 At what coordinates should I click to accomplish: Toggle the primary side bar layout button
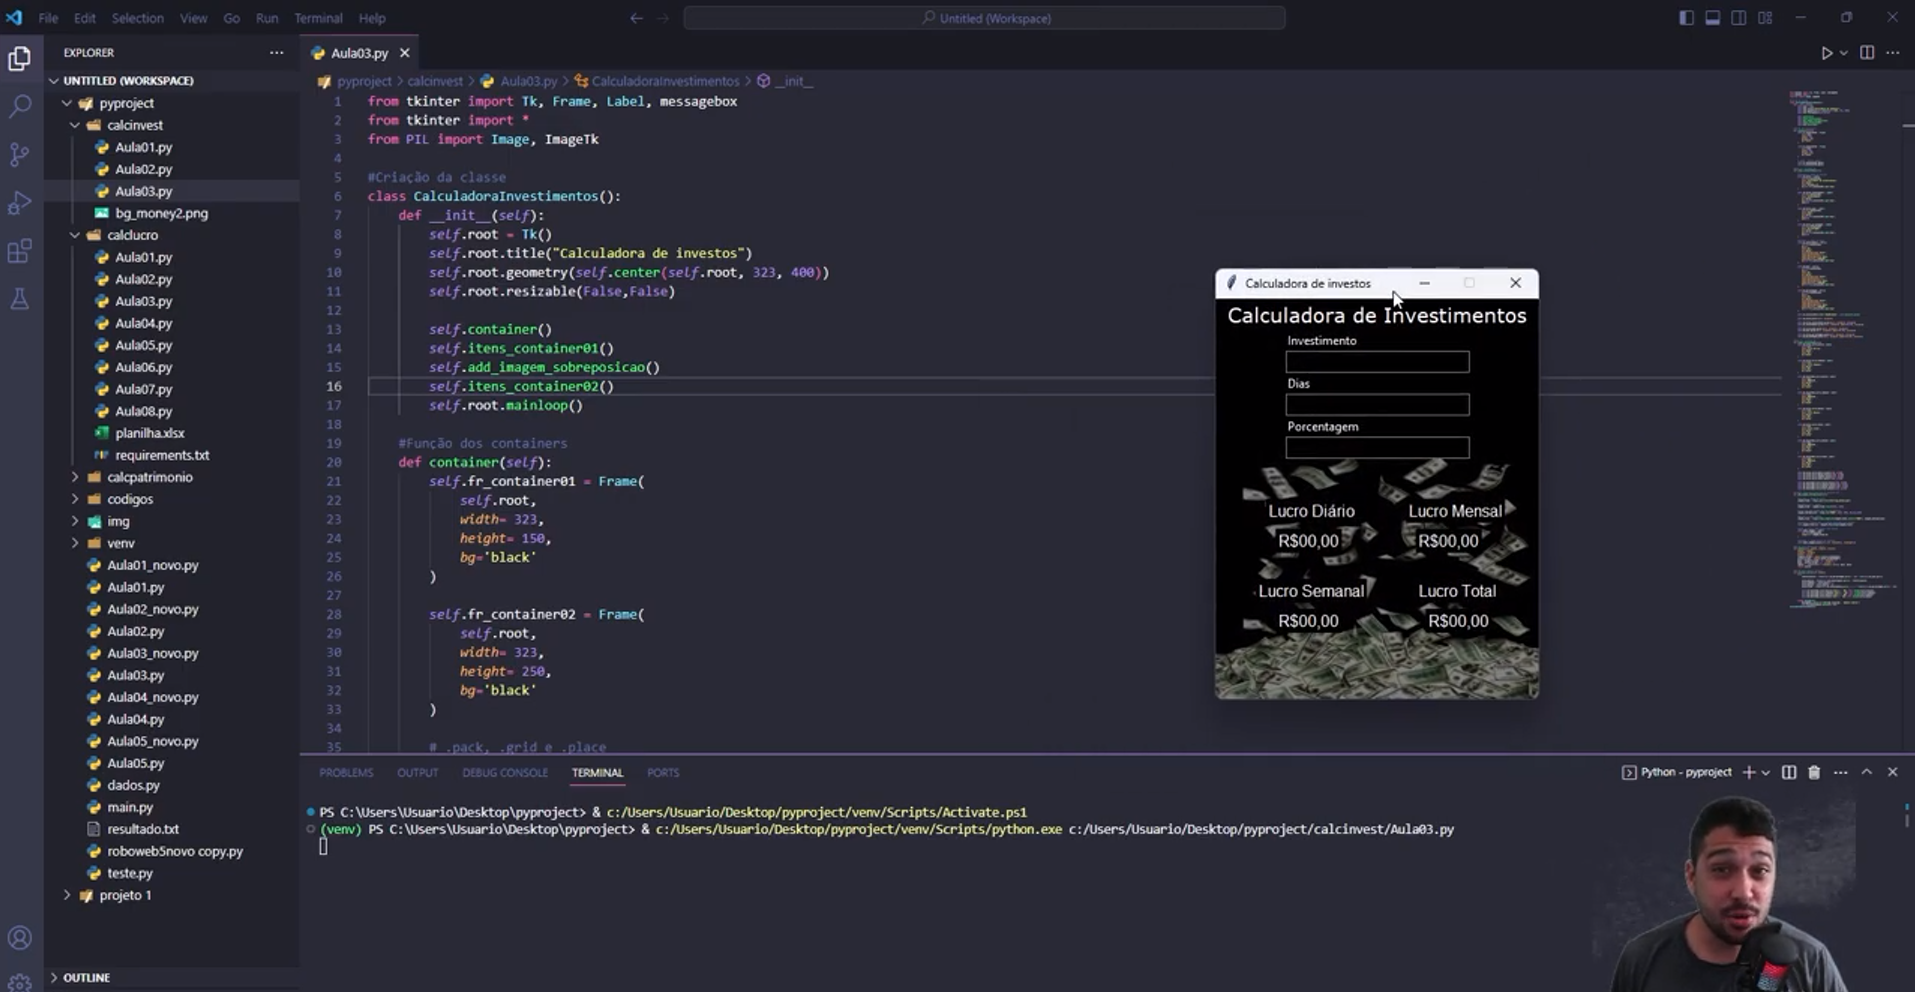(1686, 18)
